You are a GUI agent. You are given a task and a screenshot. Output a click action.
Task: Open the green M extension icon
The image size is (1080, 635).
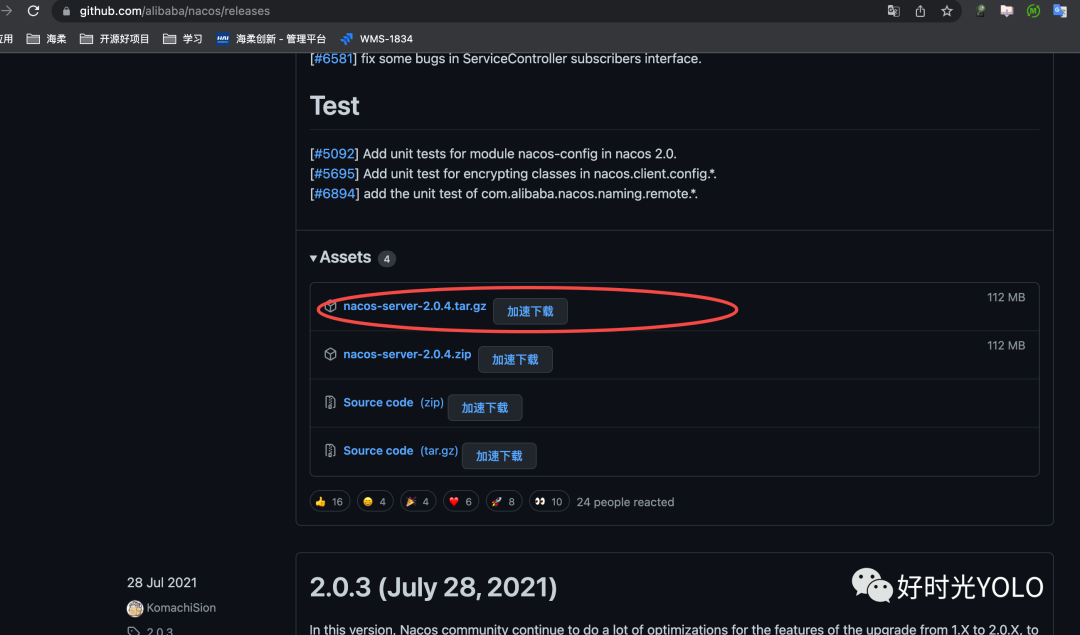tap(1033, 11)
